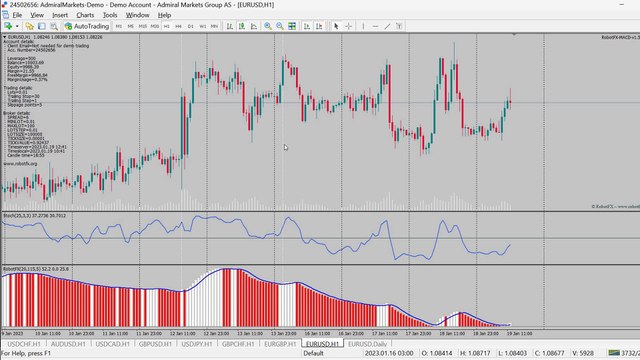Open the New Chart dropdown arrow

click(x=17, y=26)
